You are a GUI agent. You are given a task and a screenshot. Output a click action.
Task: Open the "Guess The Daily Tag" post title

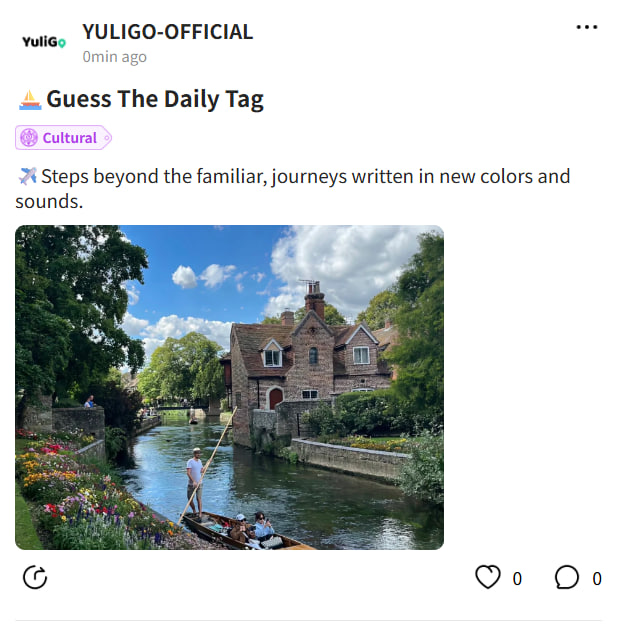155,99
